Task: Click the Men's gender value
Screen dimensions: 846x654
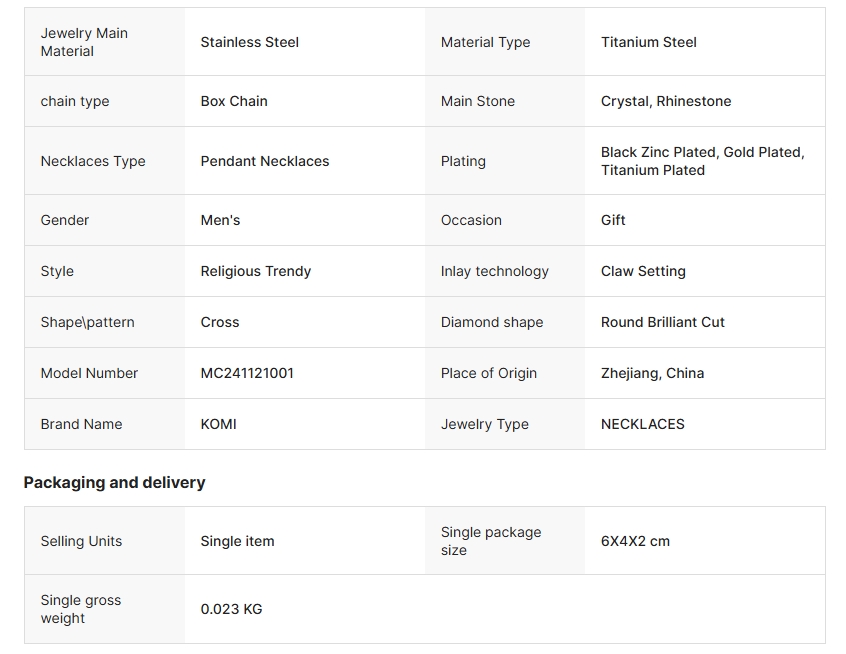Action: 220,220
